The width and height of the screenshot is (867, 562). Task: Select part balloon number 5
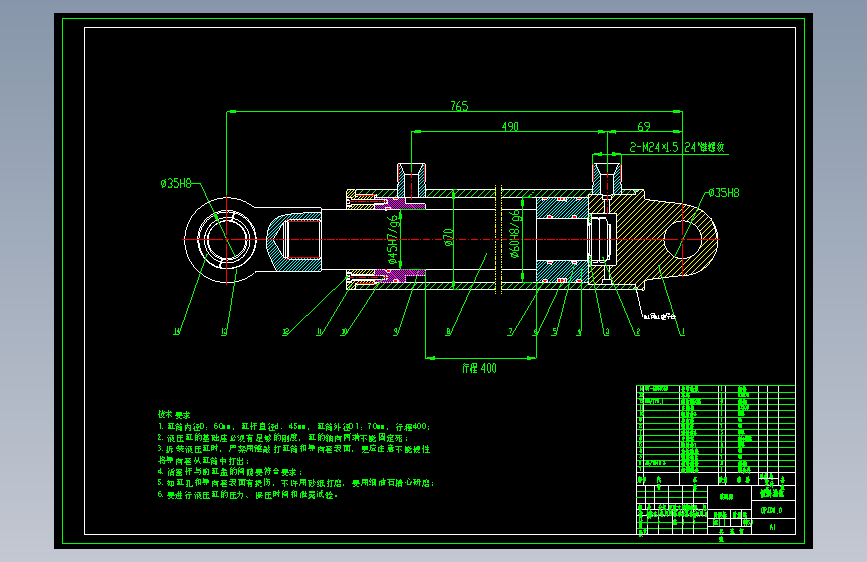[x=555, y=332]
